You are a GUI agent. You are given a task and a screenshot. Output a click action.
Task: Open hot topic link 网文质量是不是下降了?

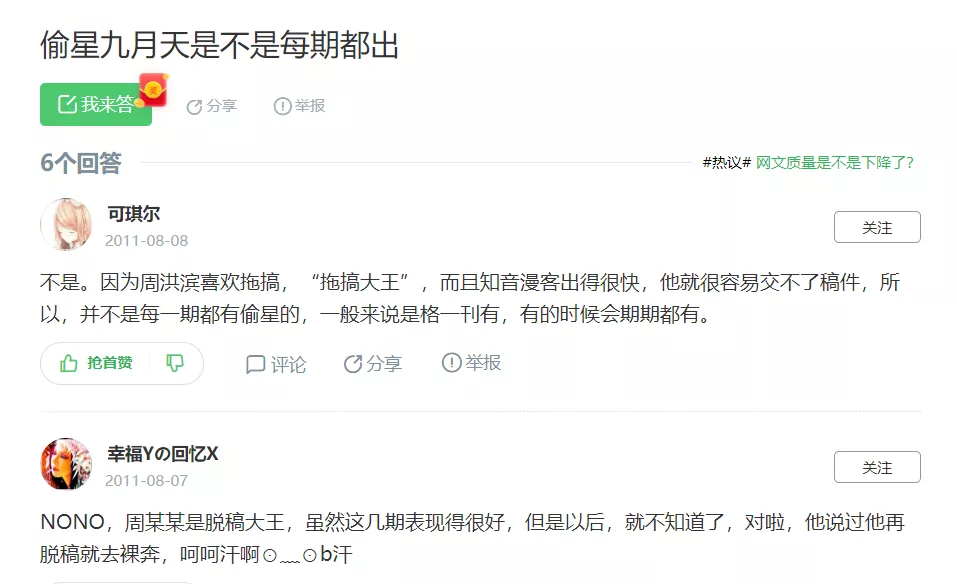[x=834, y=162]
